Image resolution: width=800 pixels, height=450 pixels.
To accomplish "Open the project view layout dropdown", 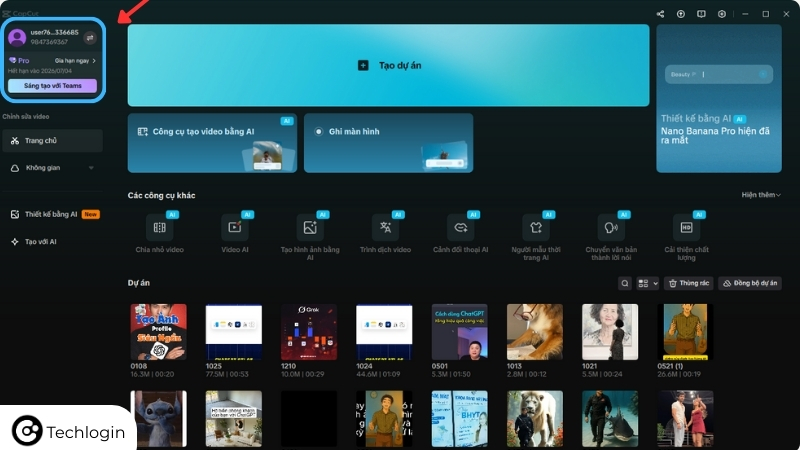I will point(648,284).
